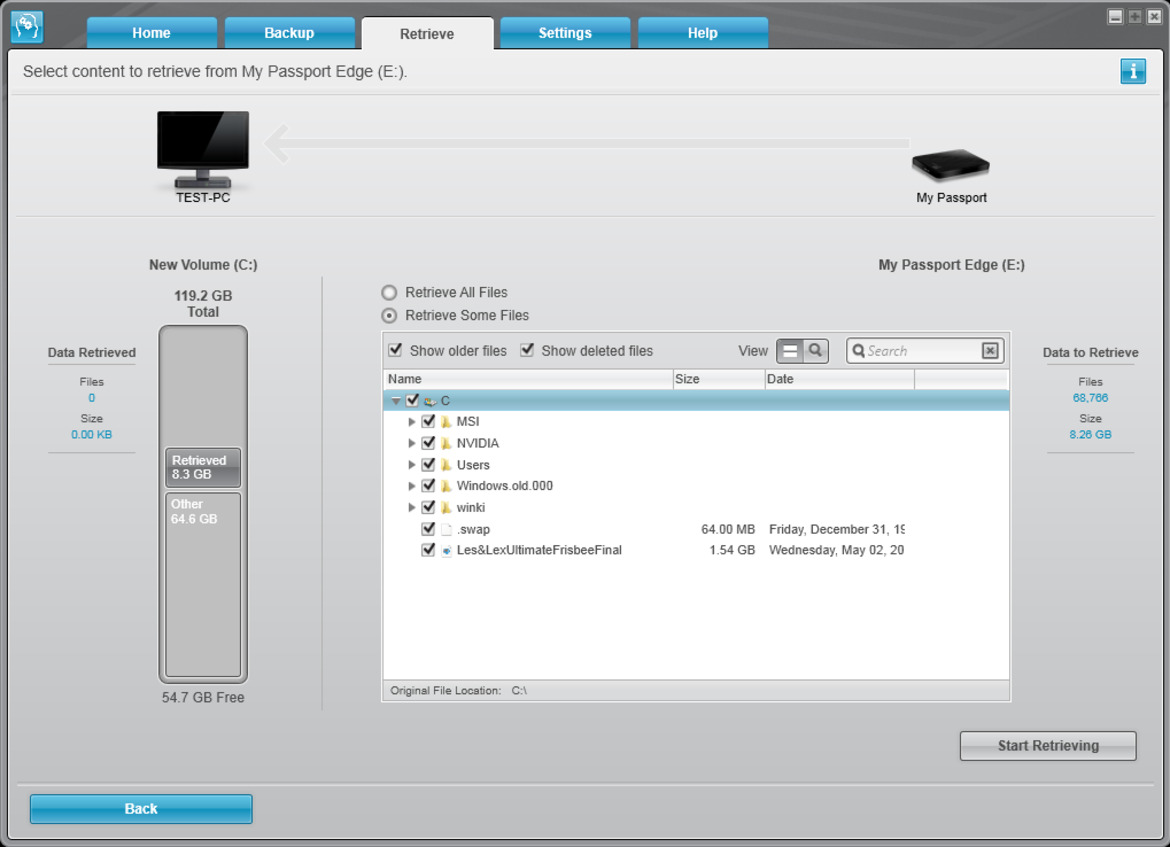
Task: Click the 54.7 GB Free label
Action: [203, 698]
